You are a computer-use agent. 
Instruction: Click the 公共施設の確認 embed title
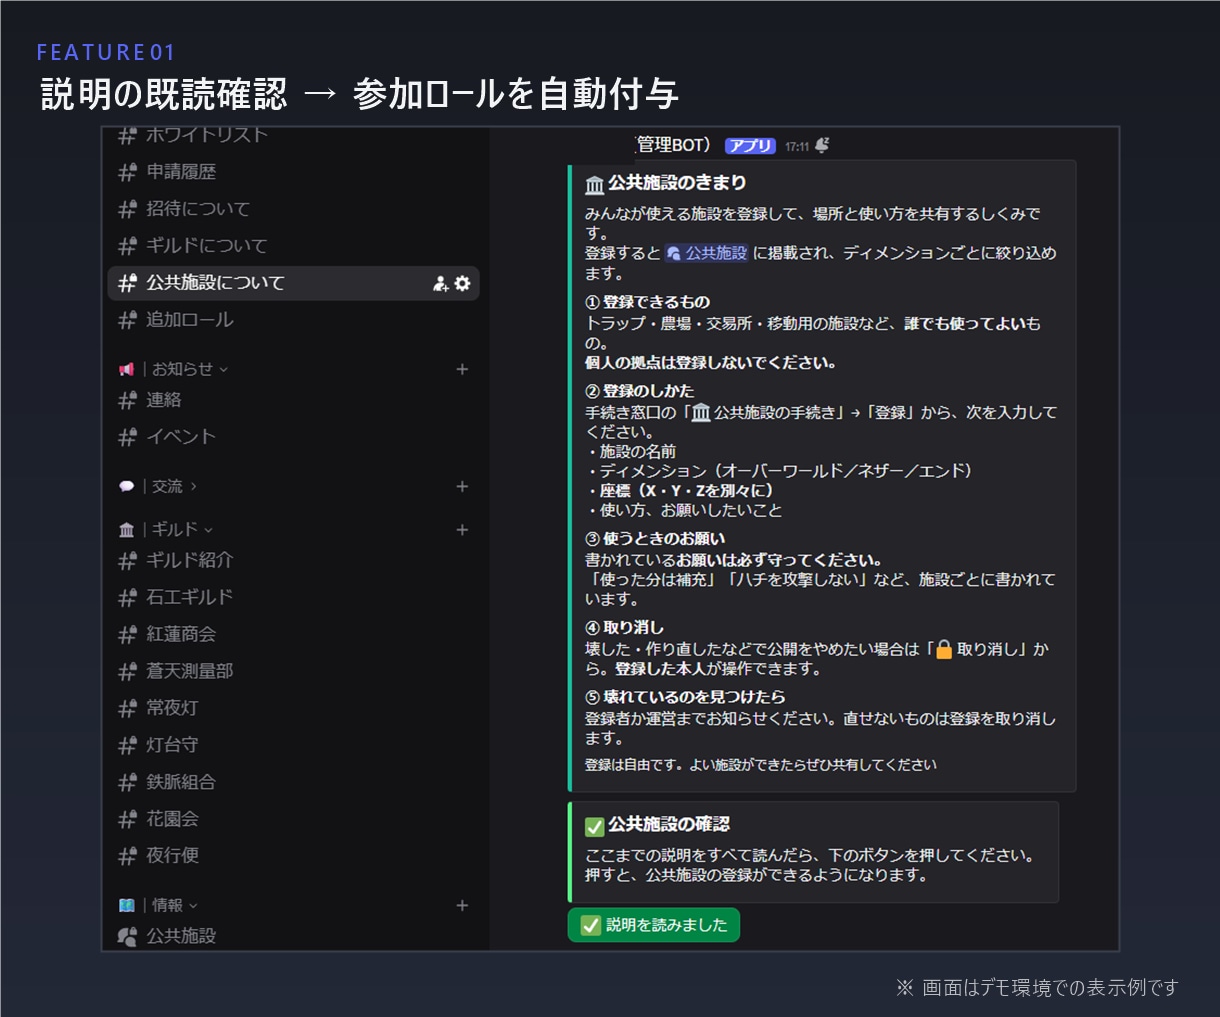(x=669, y=824)
